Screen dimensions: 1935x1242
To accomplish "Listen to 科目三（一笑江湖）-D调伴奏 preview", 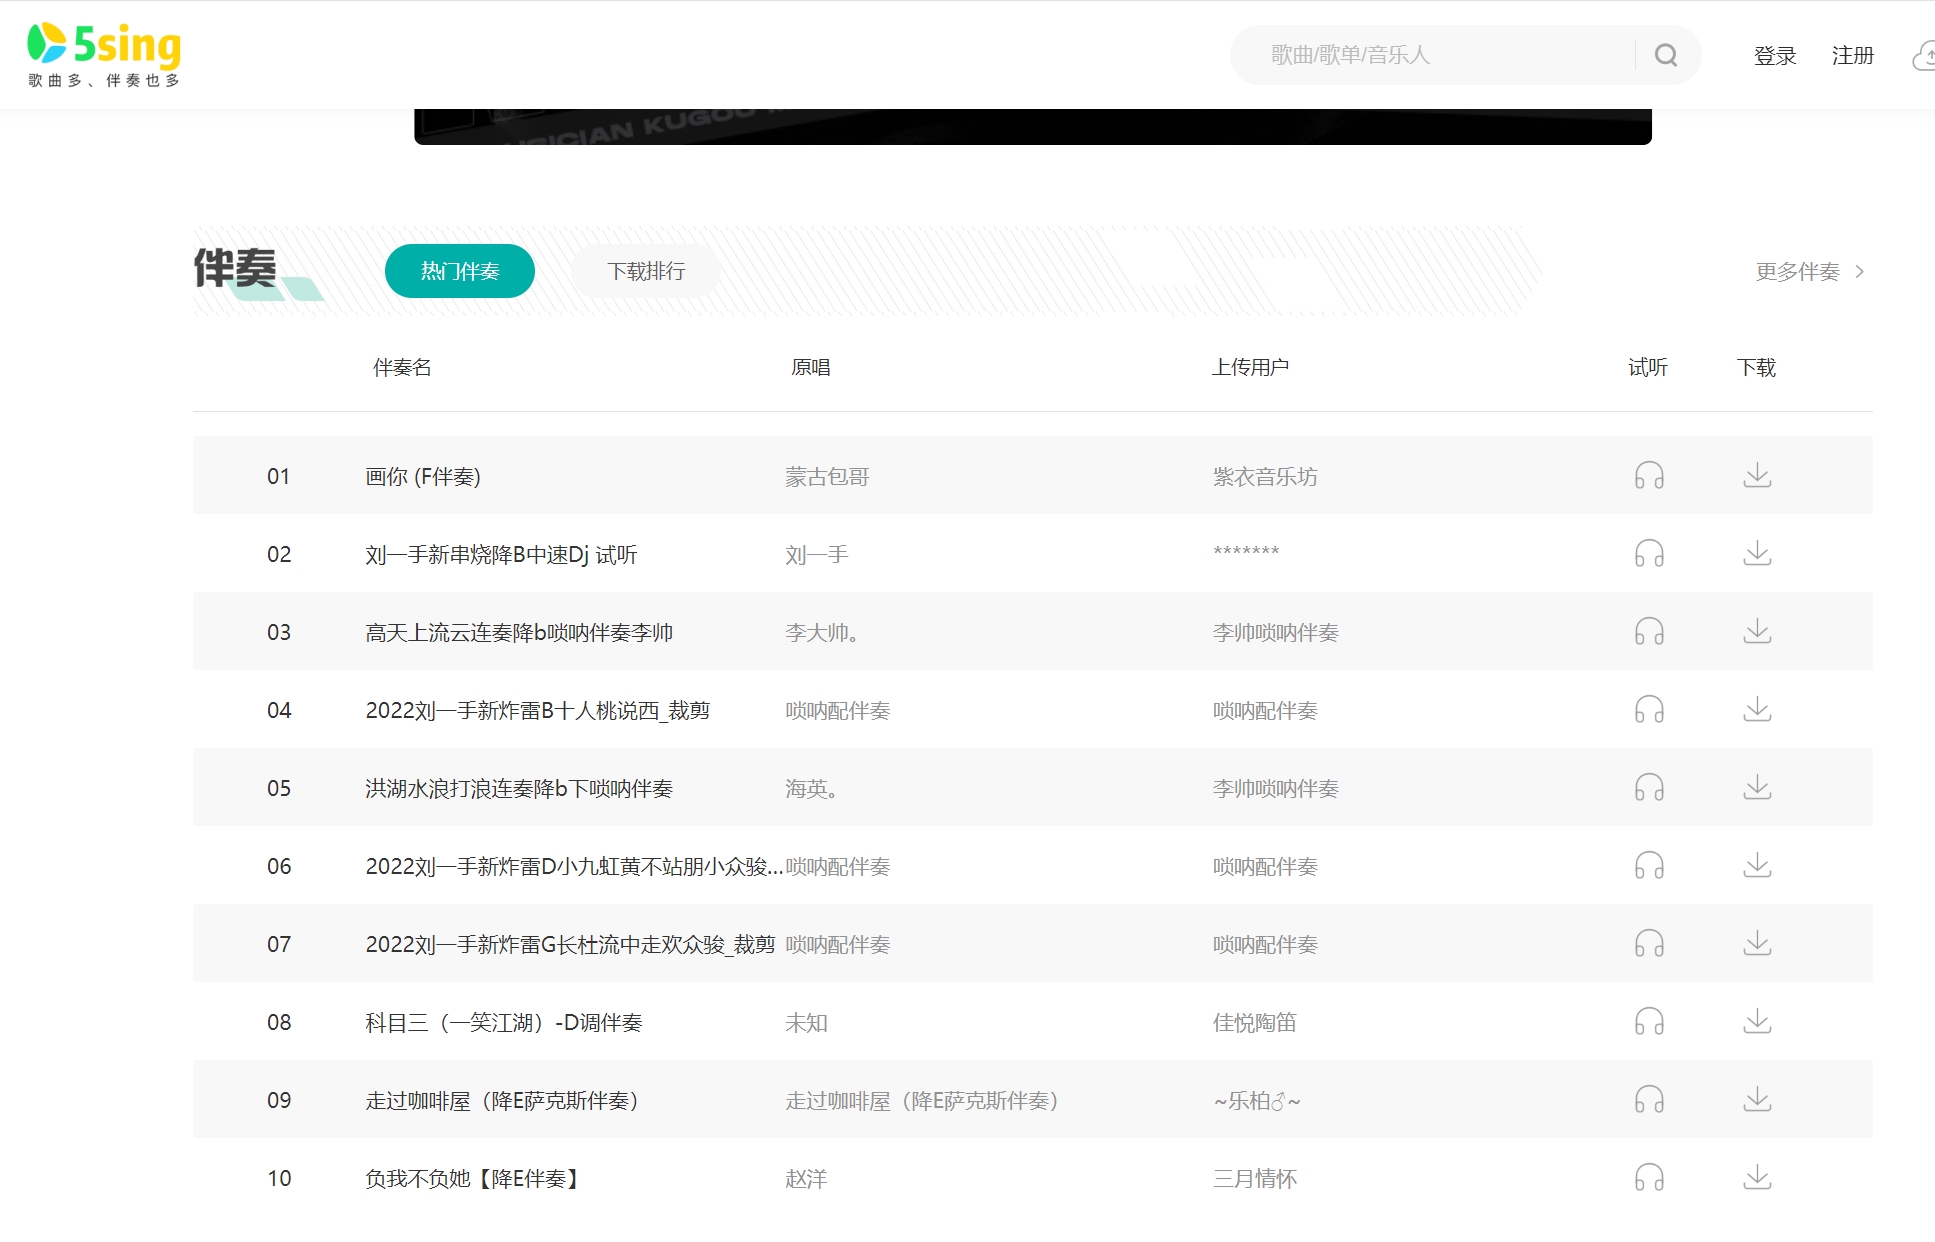I will (1649, 1021).
